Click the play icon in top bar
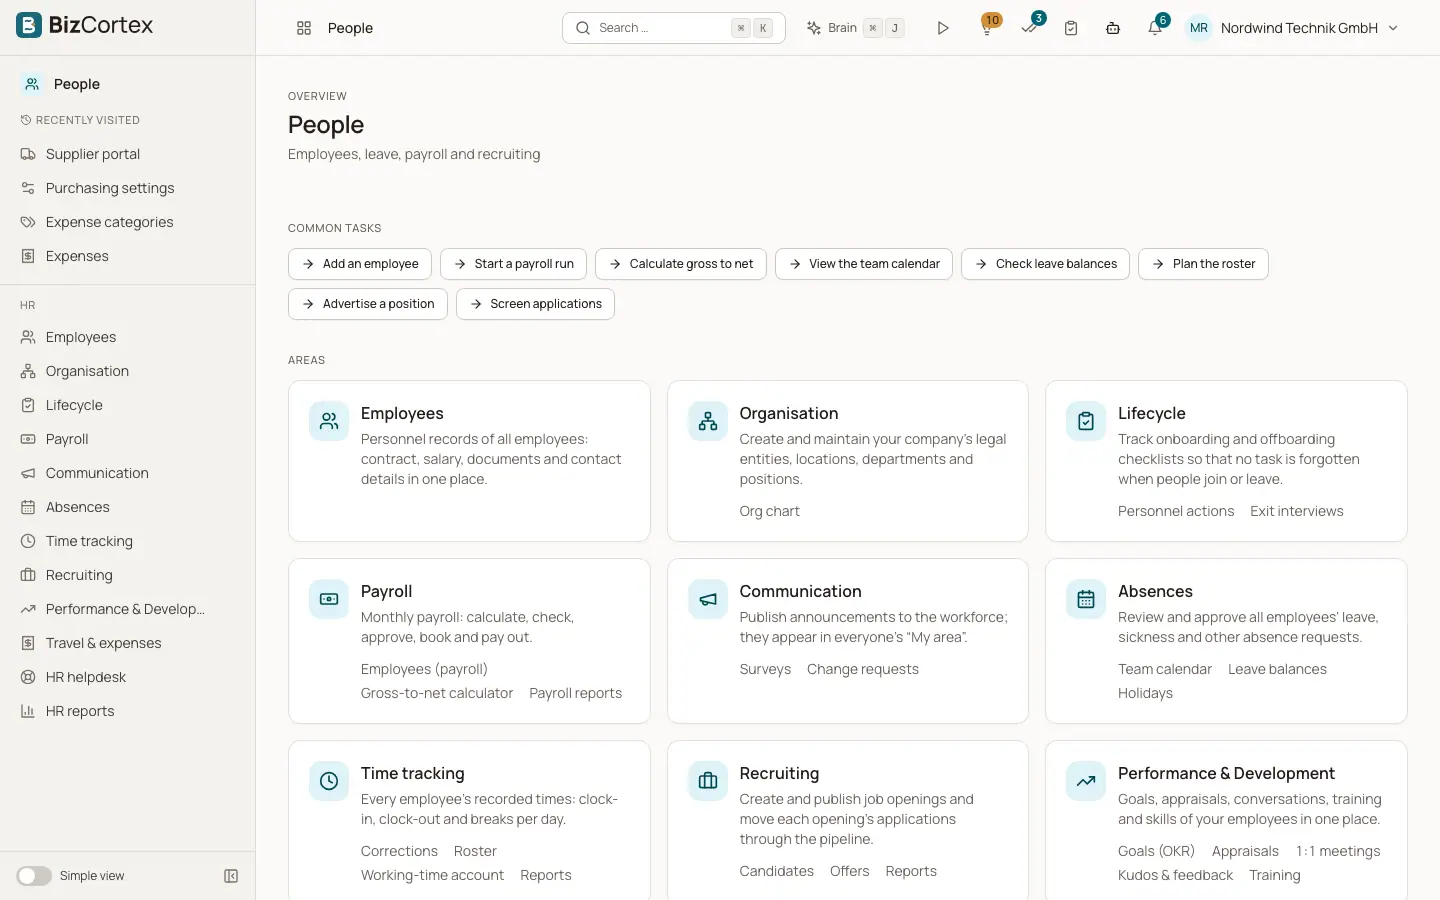The height and width of the screenshot is (900, 1440). coord(943,28)
